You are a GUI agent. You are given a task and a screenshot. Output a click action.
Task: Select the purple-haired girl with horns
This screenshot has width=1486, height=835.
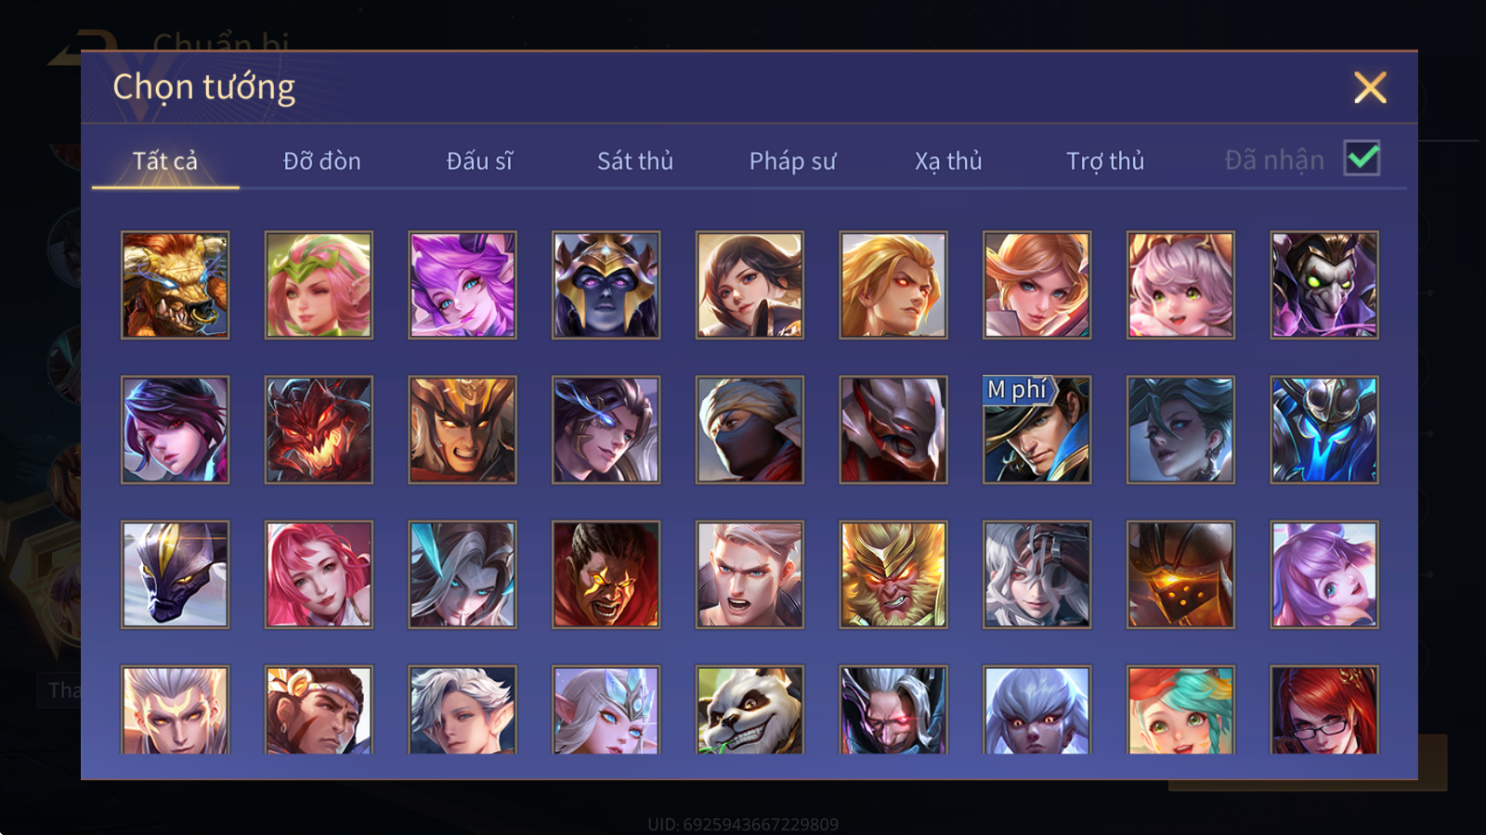pyautogui.click(x=463, y=285)
